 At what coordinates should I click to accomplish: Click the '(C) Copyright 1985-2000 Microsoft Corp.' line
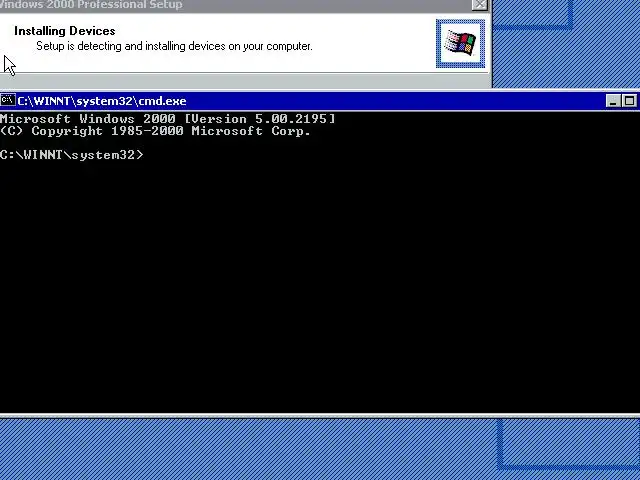(x=155, y=131)
